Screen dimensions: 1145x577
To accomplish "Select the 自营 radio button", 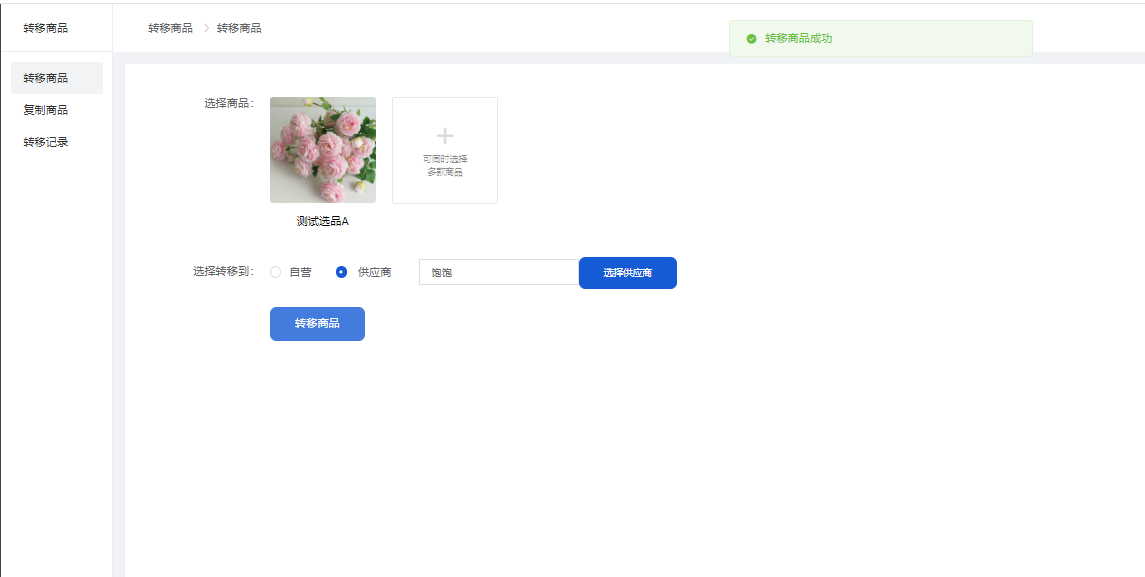I will (276, 272).
